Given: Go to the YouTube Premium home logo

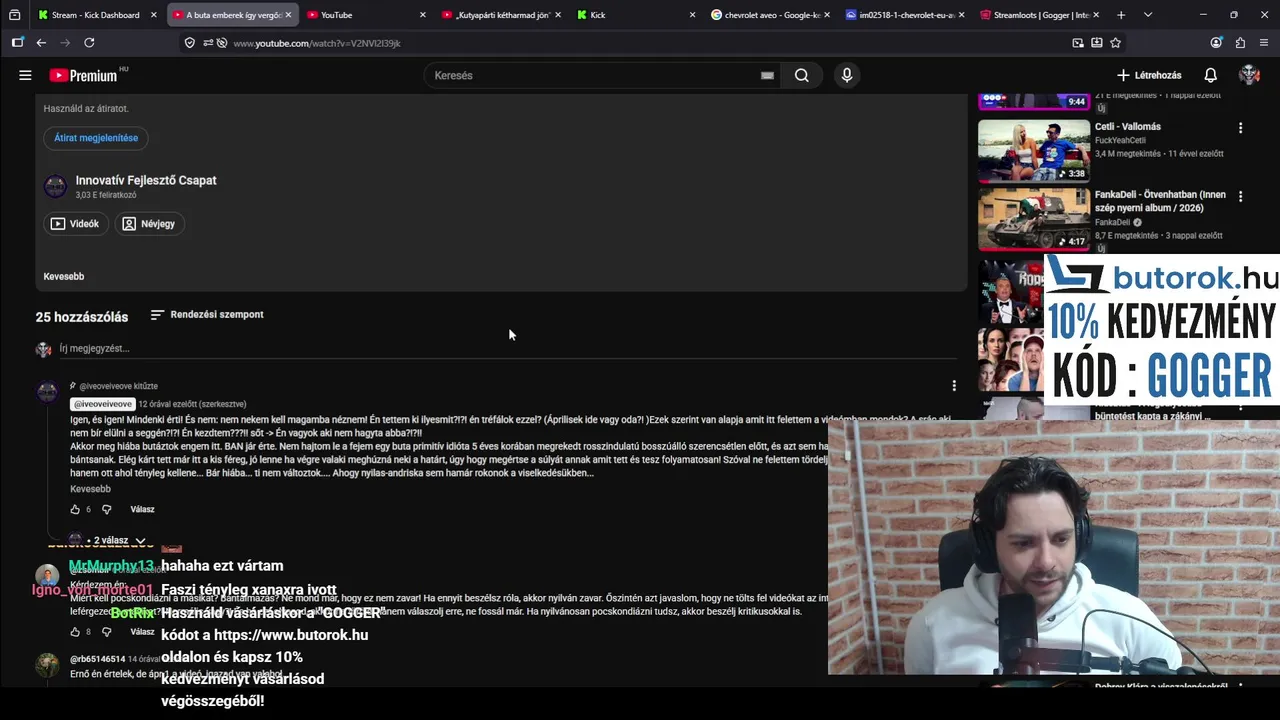Looking at the screenshot, I should click(85, 75).
